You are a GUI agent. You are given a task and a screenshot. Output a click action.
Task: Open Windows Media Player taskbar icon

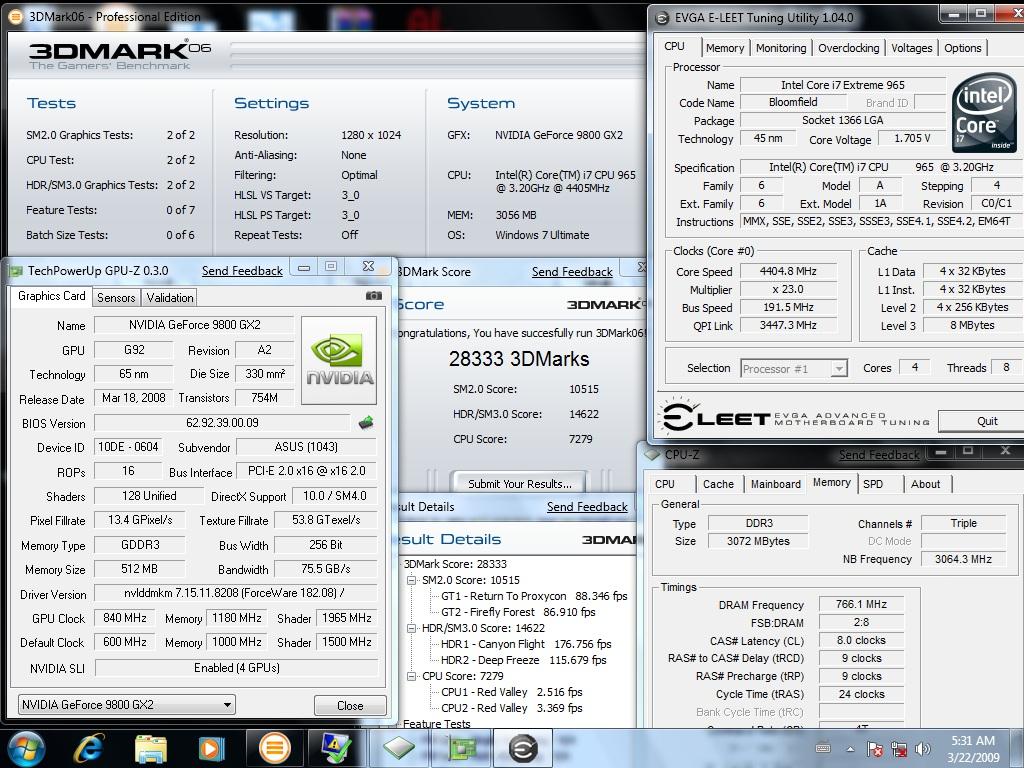coord(211,748)
